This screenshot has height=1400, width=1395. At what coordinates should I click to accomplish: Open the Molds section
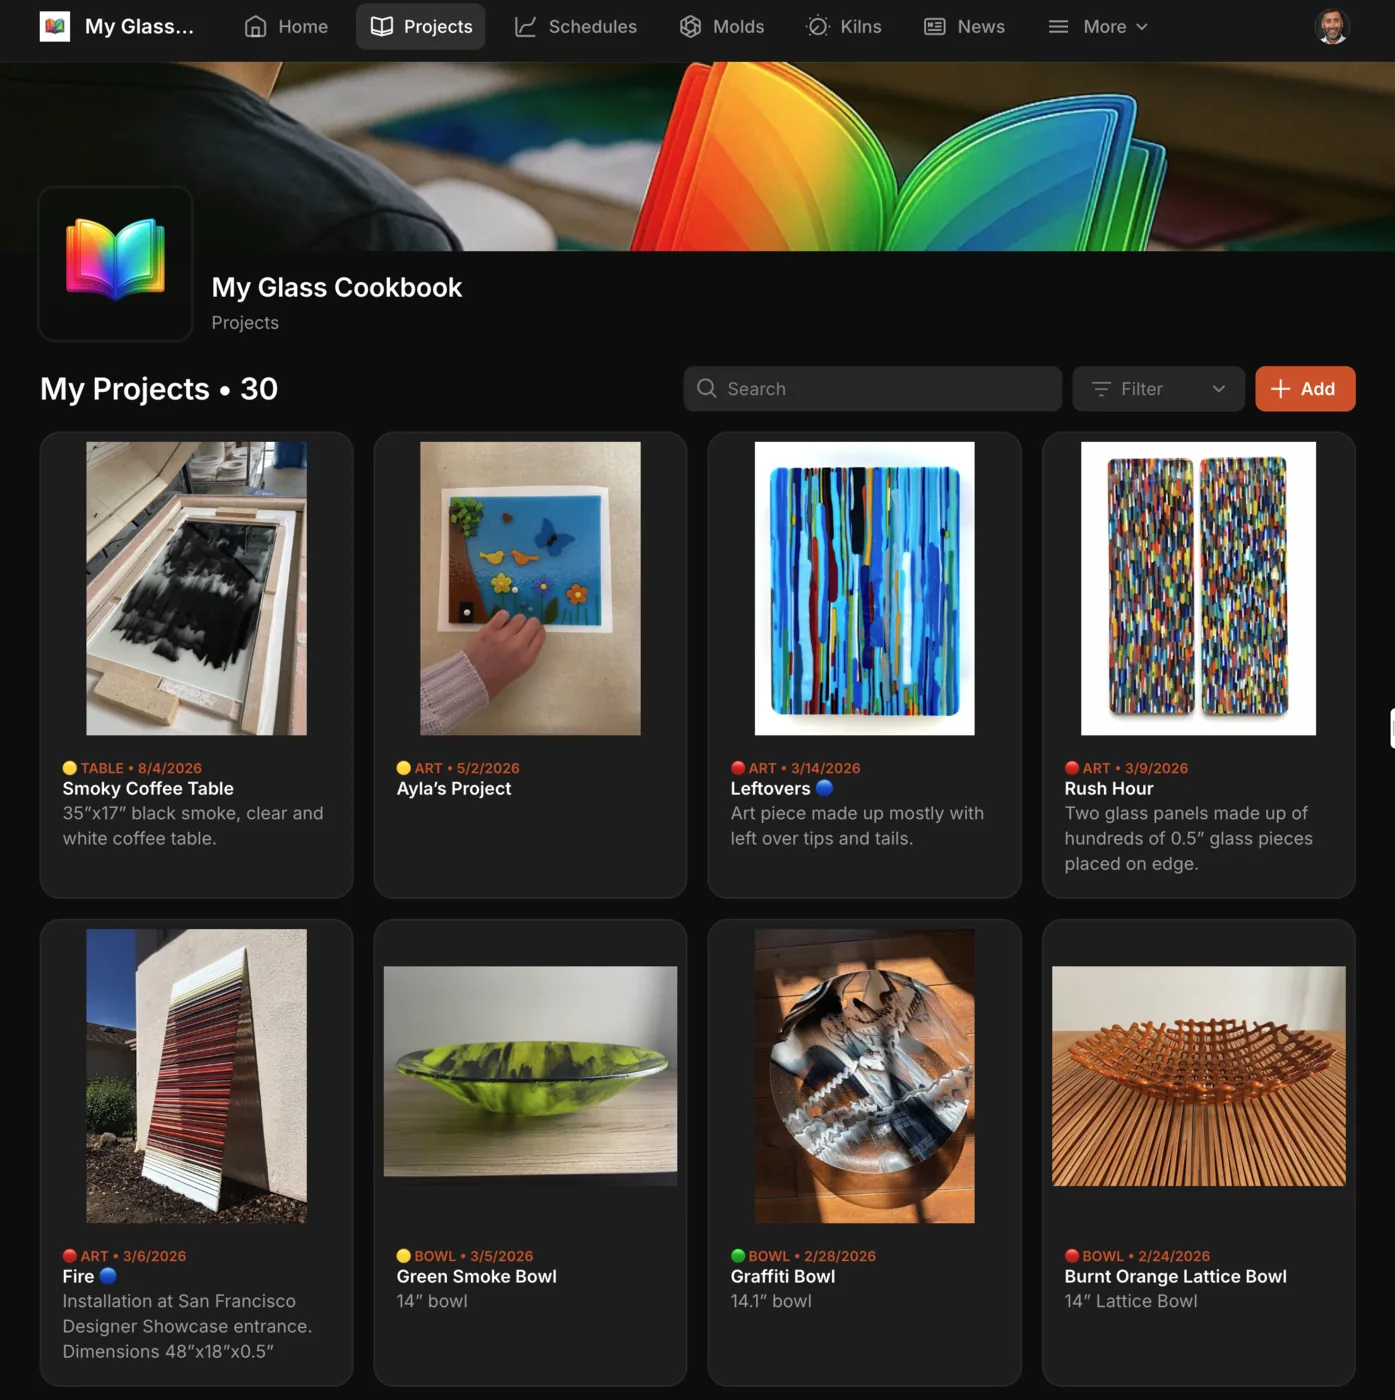point(722,26)
